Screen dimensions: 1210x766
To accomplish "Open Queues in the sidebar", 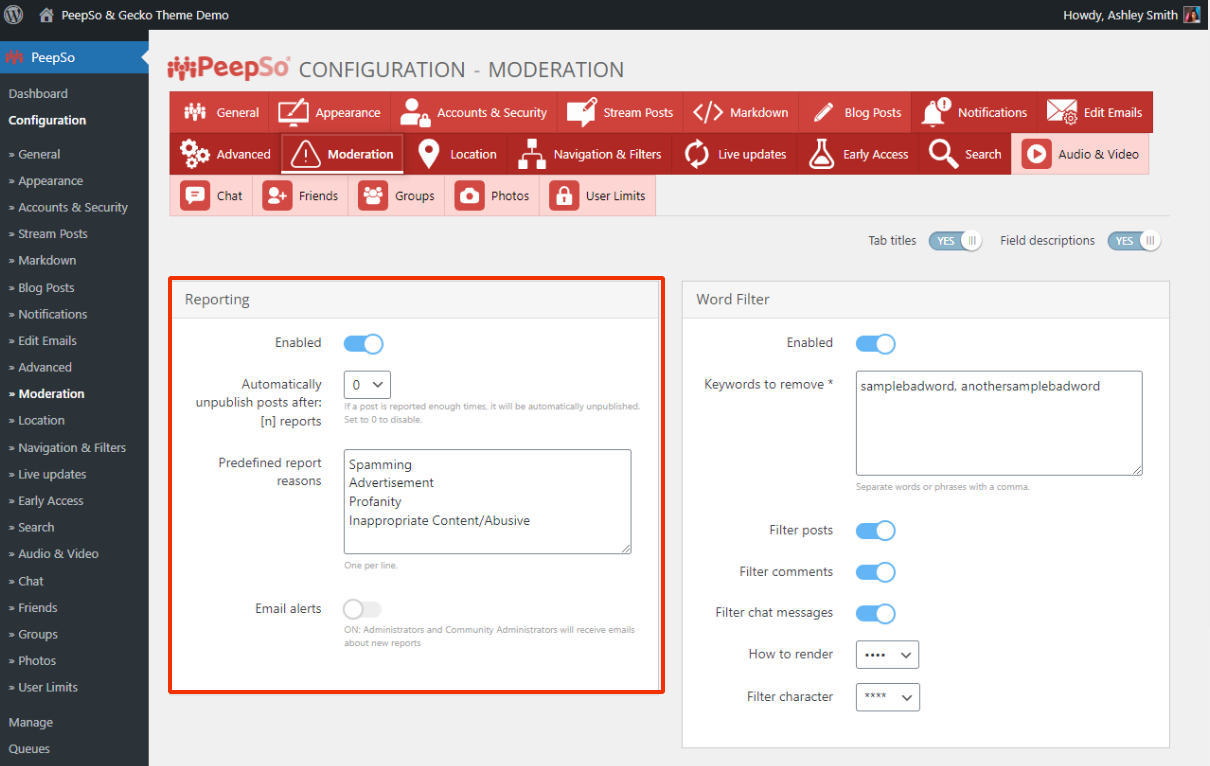I will click(x=29, y=749).
